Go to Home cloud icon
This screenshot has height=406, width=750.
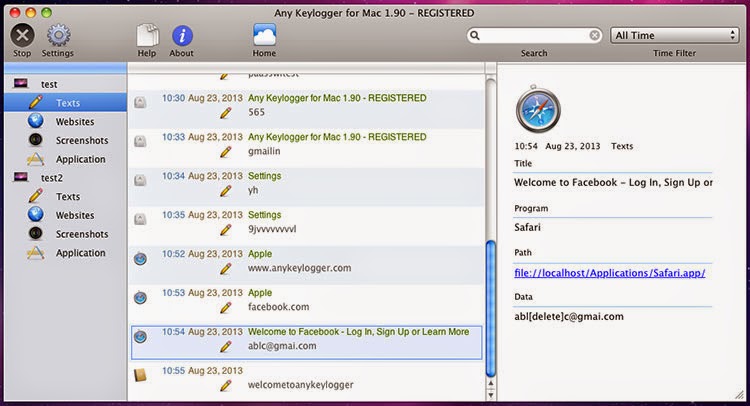(x=265, y=35)
